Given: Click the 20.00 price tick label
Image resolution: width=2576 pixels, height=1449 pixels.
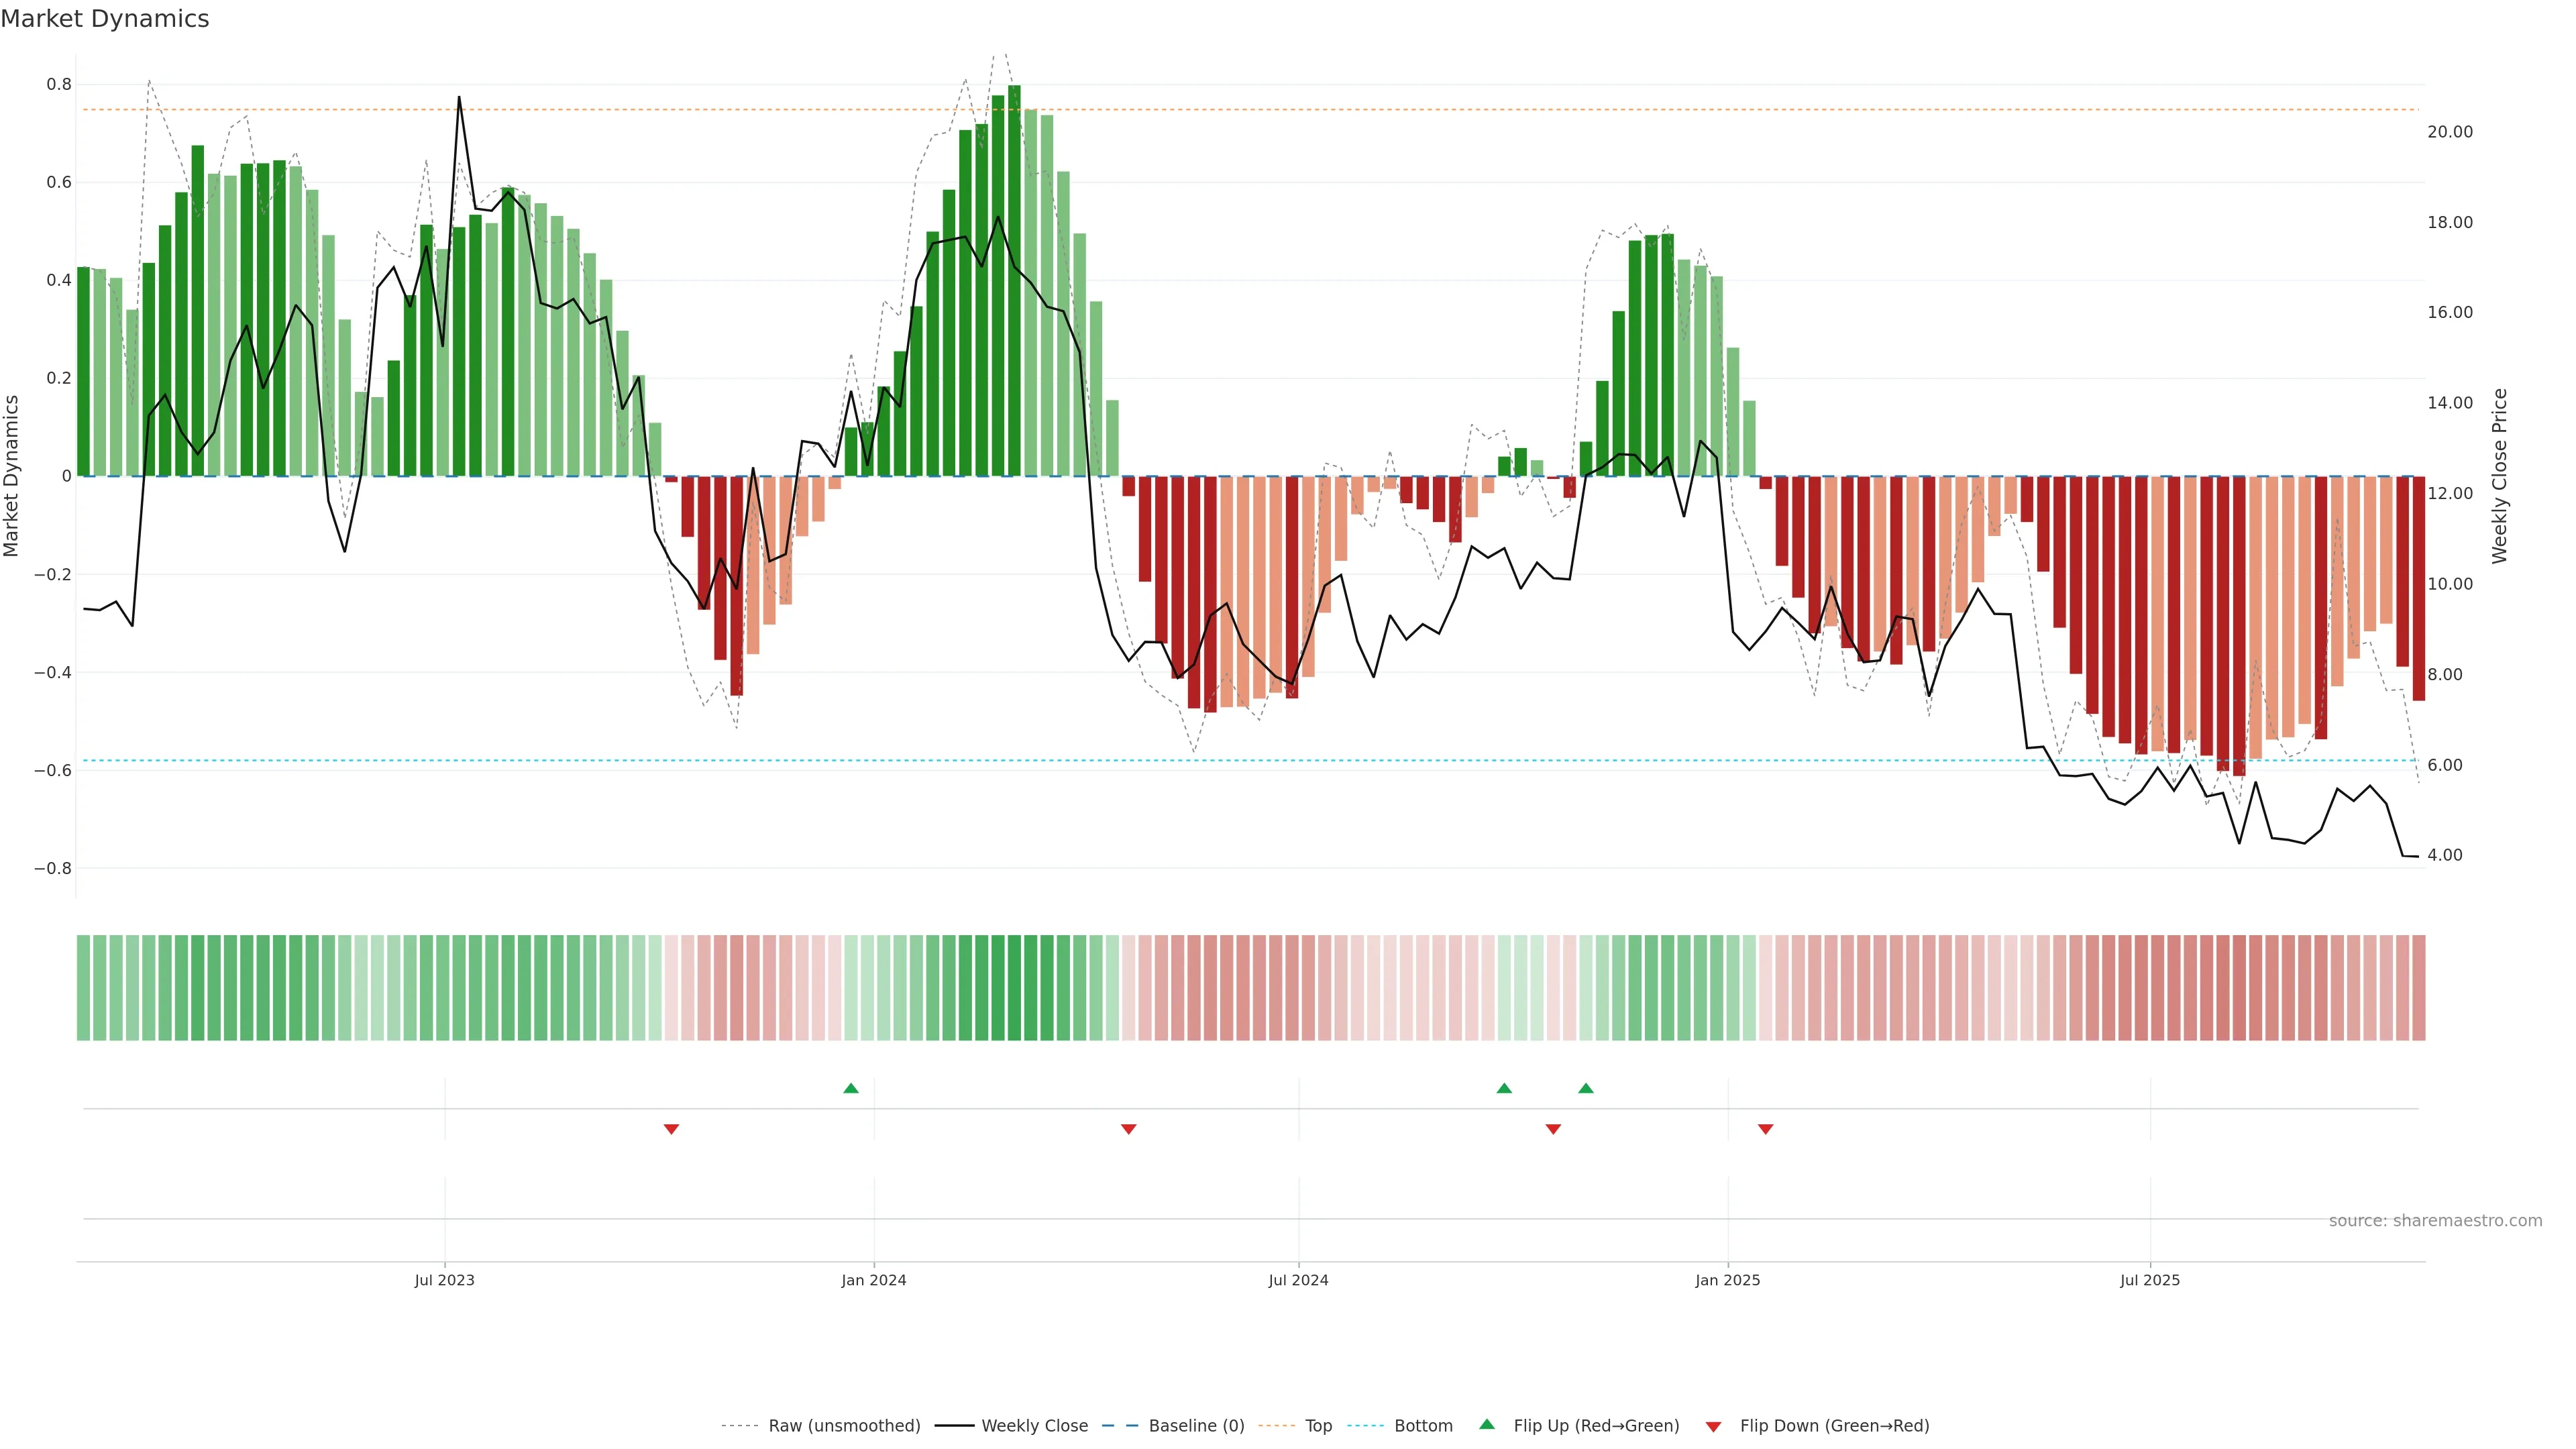Looking at the screenshot, I should [x=2449, y=132].
